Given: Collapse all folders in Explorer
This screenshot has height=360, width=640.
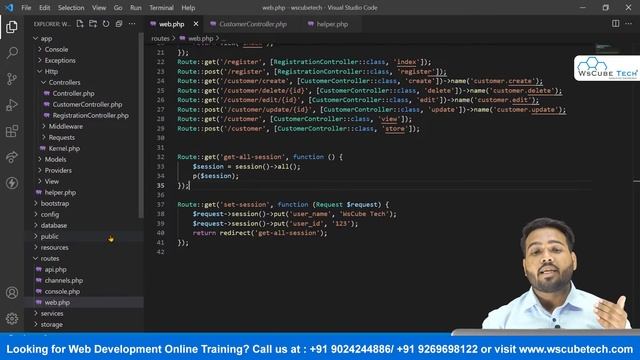Looking at the screenshot, I should click(119, 24).
